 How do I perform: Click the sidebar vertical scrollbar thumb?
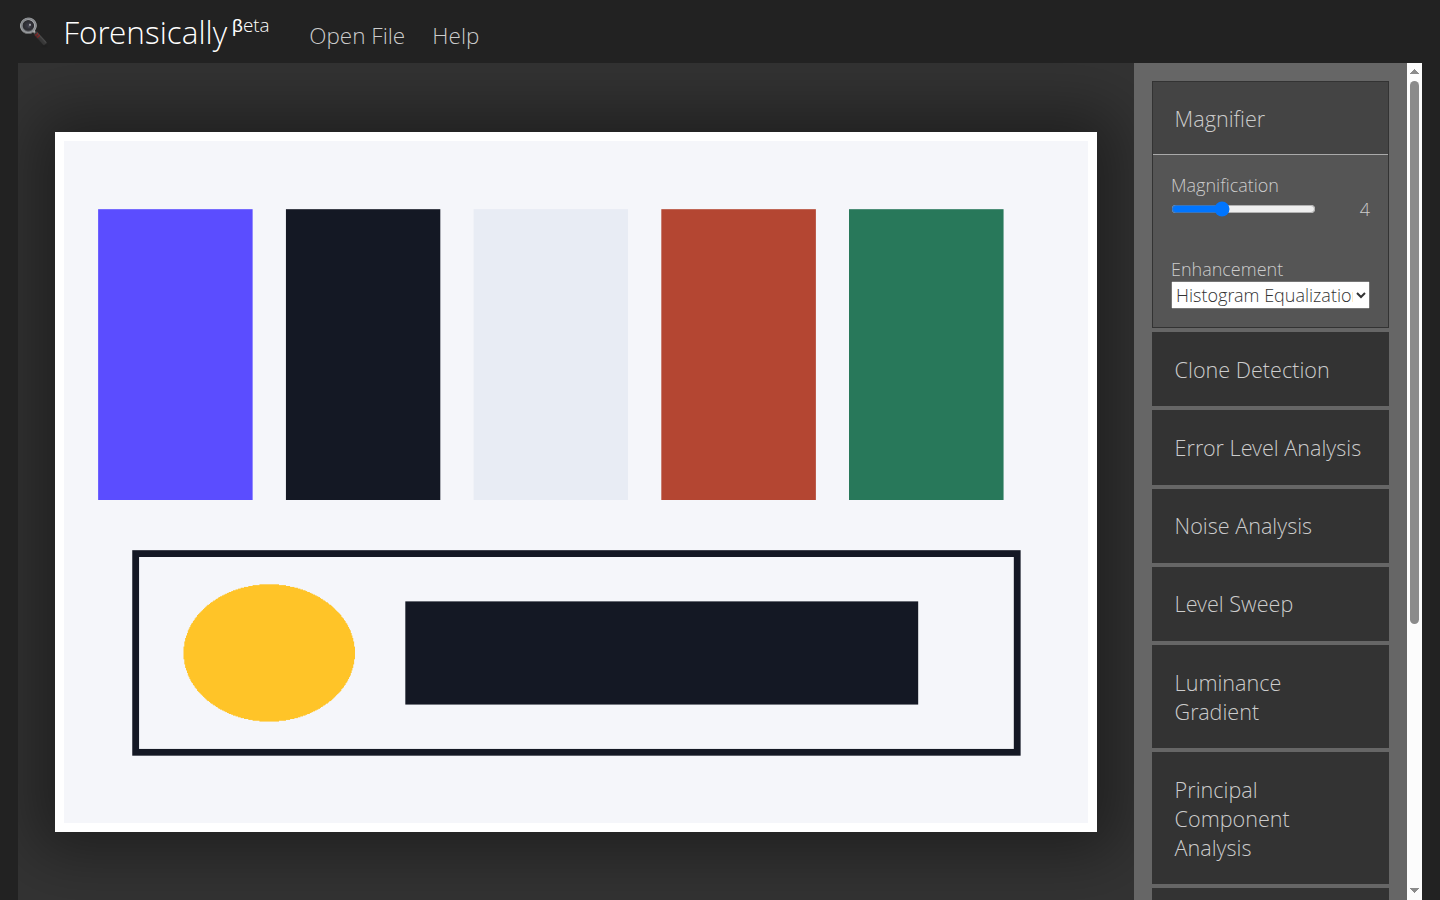tap(1414, 352)
